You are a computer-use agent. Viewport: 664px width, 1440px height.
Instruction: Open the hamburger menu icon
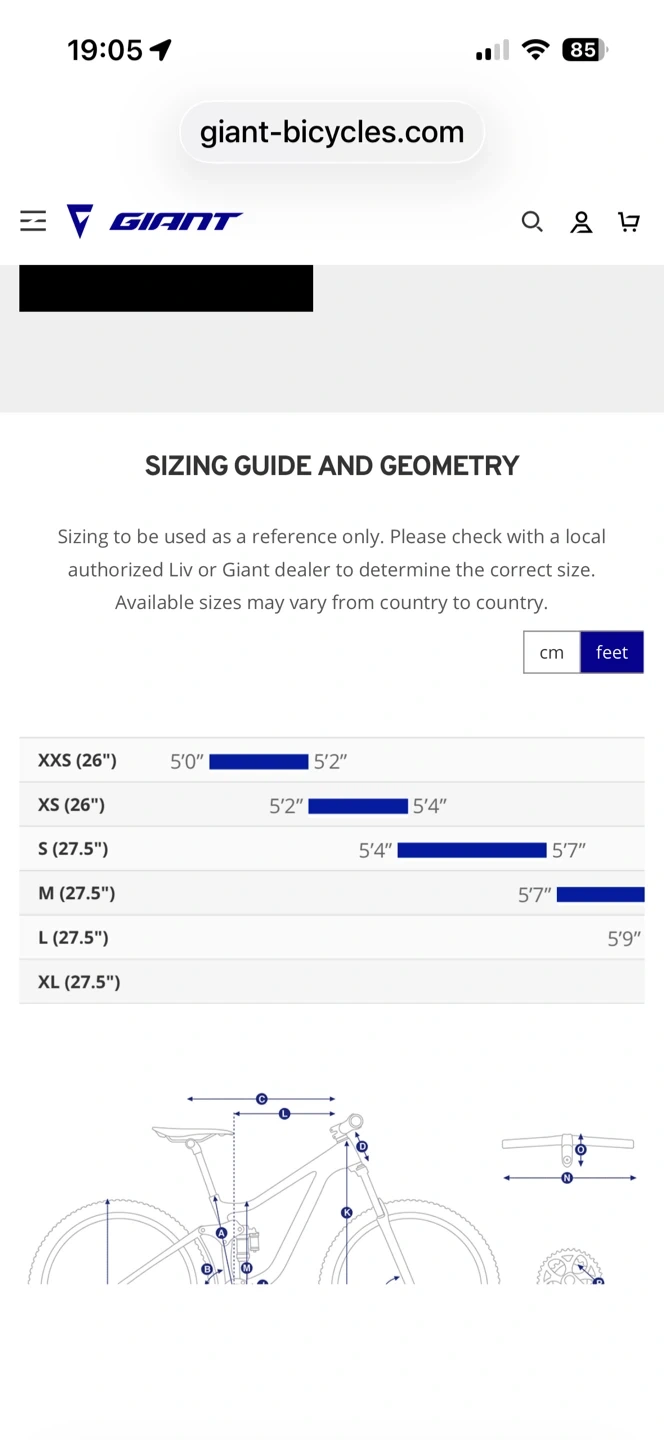33,221
